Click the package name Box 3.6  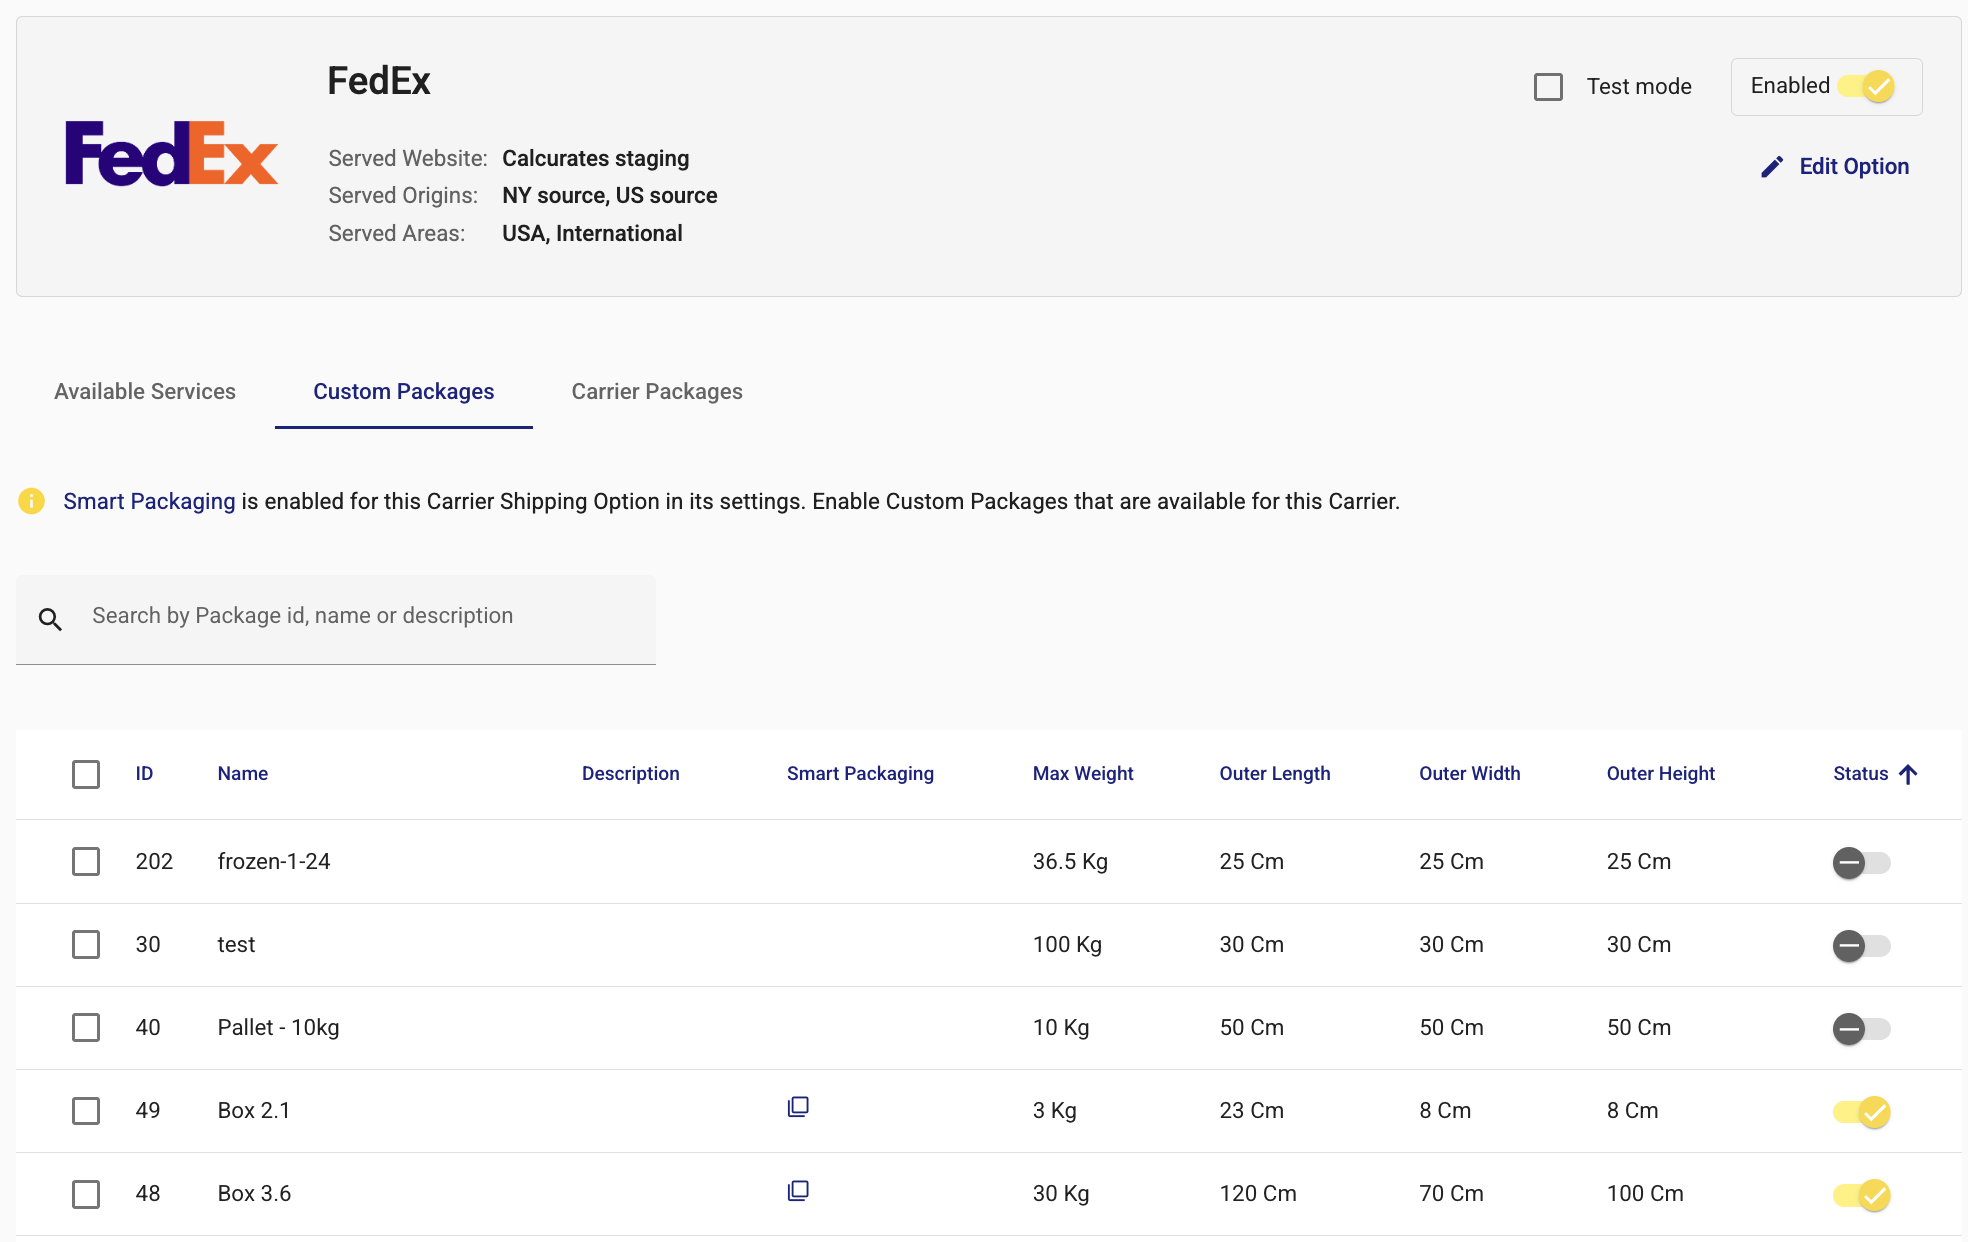[x=254, y=1194]
